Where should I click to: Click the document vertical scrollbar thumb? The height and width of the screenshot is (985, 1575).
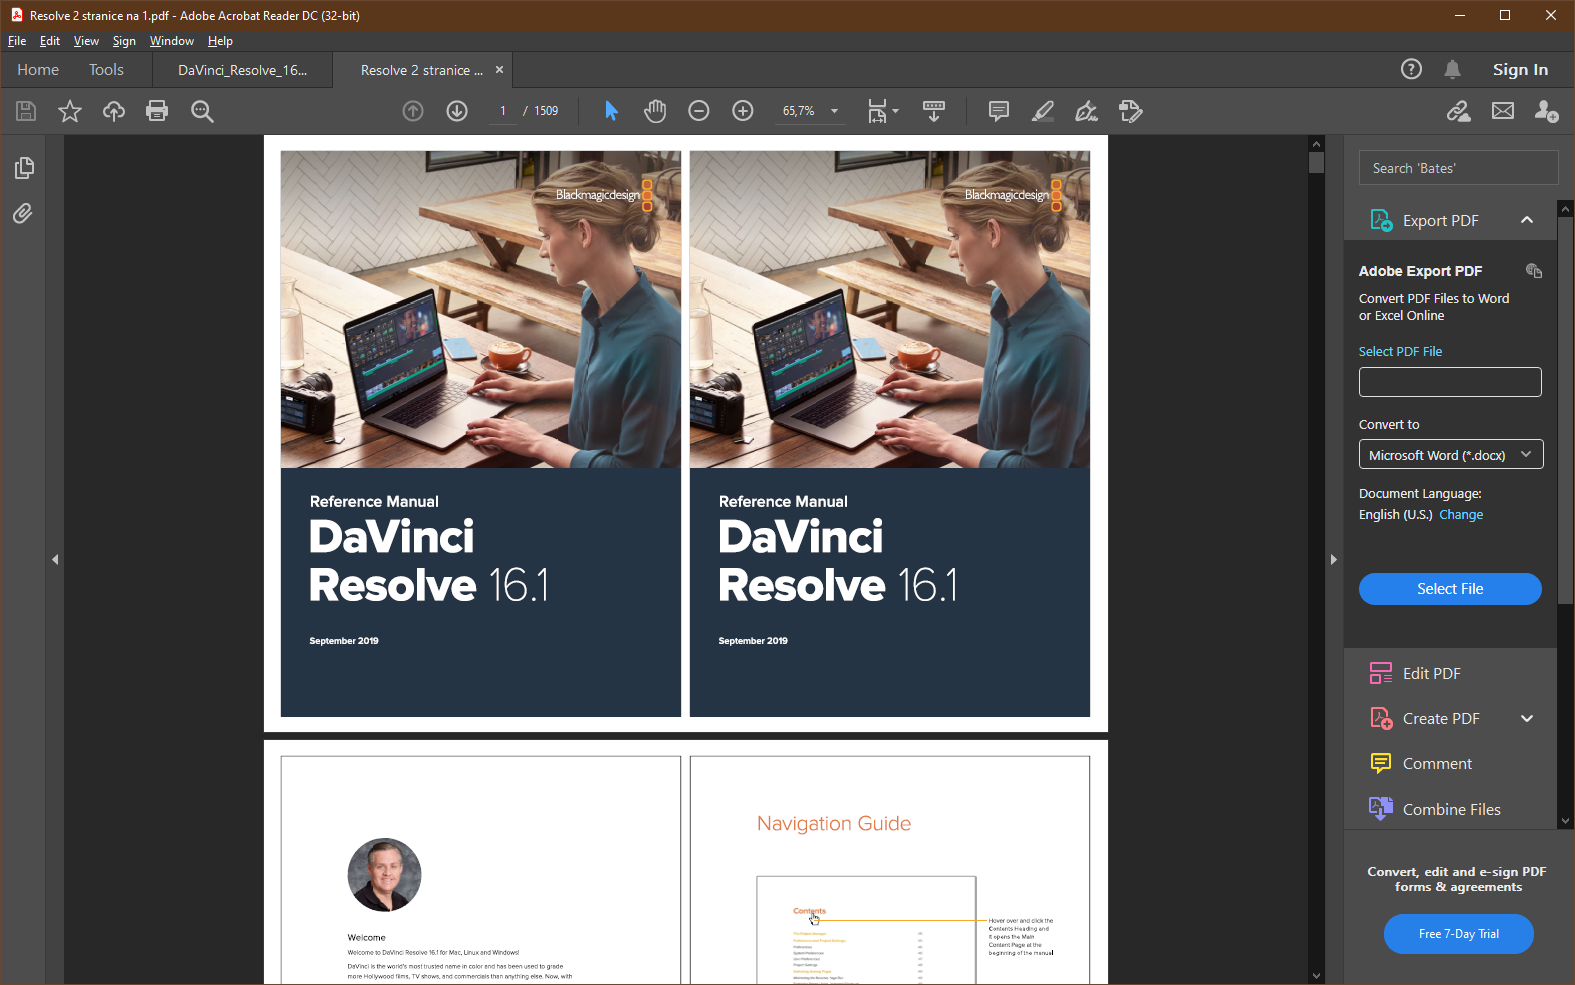1316,162
